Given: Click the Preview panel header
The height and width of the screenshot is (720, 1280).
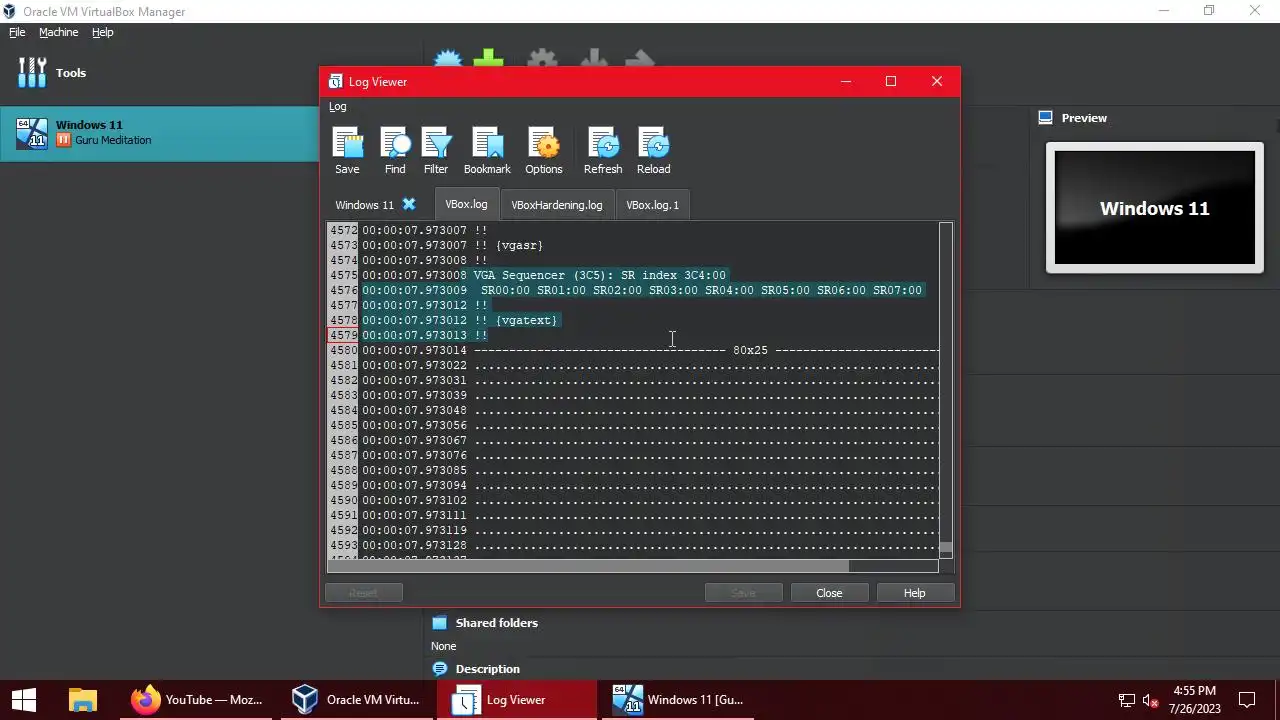Looking at the screenshot, I should pos(1084,118).
